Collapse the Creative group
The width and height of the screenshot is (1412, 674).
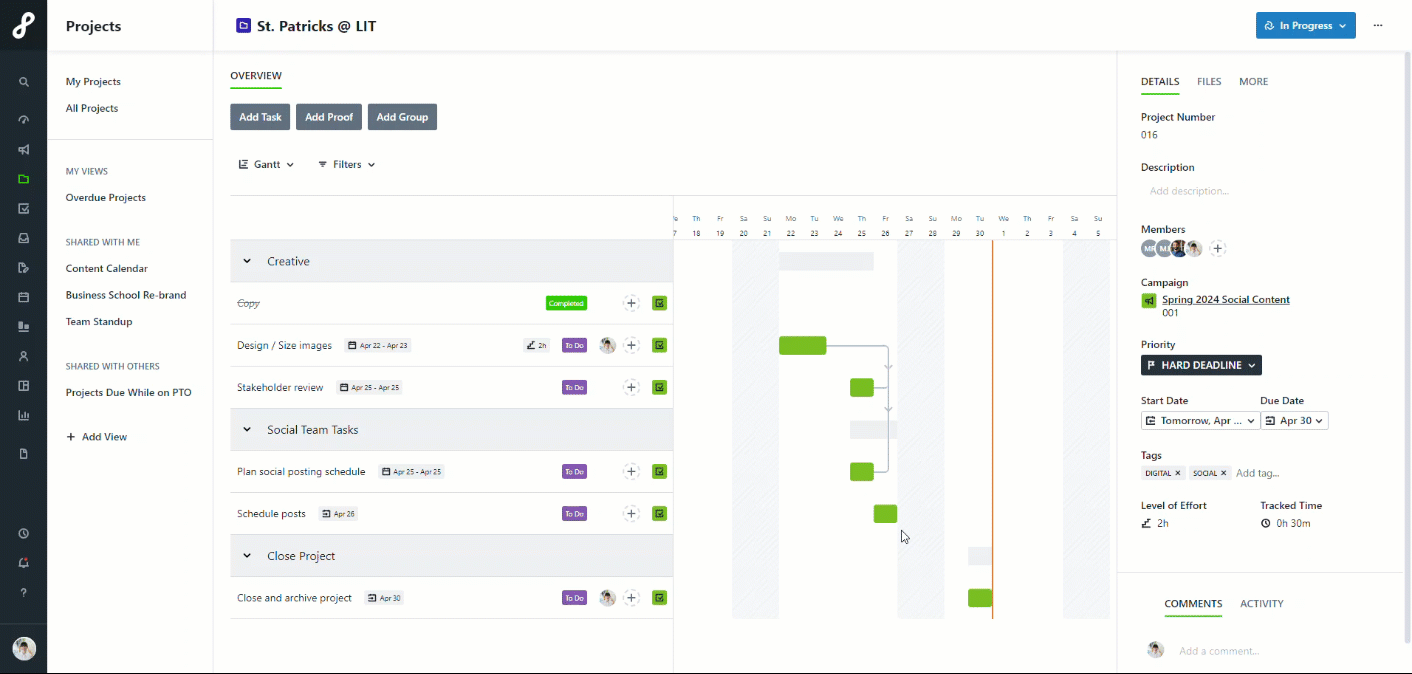coord(247,261)
